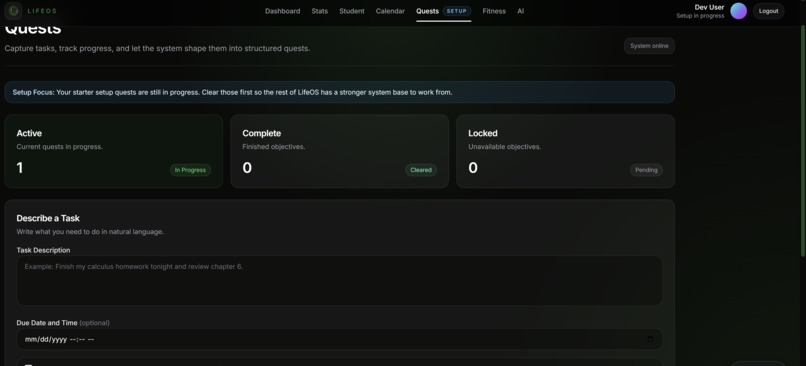The width and height of the screenshot is (806, 366).
Task: Select the Locked quests card
Action: (x=565, y=151)
